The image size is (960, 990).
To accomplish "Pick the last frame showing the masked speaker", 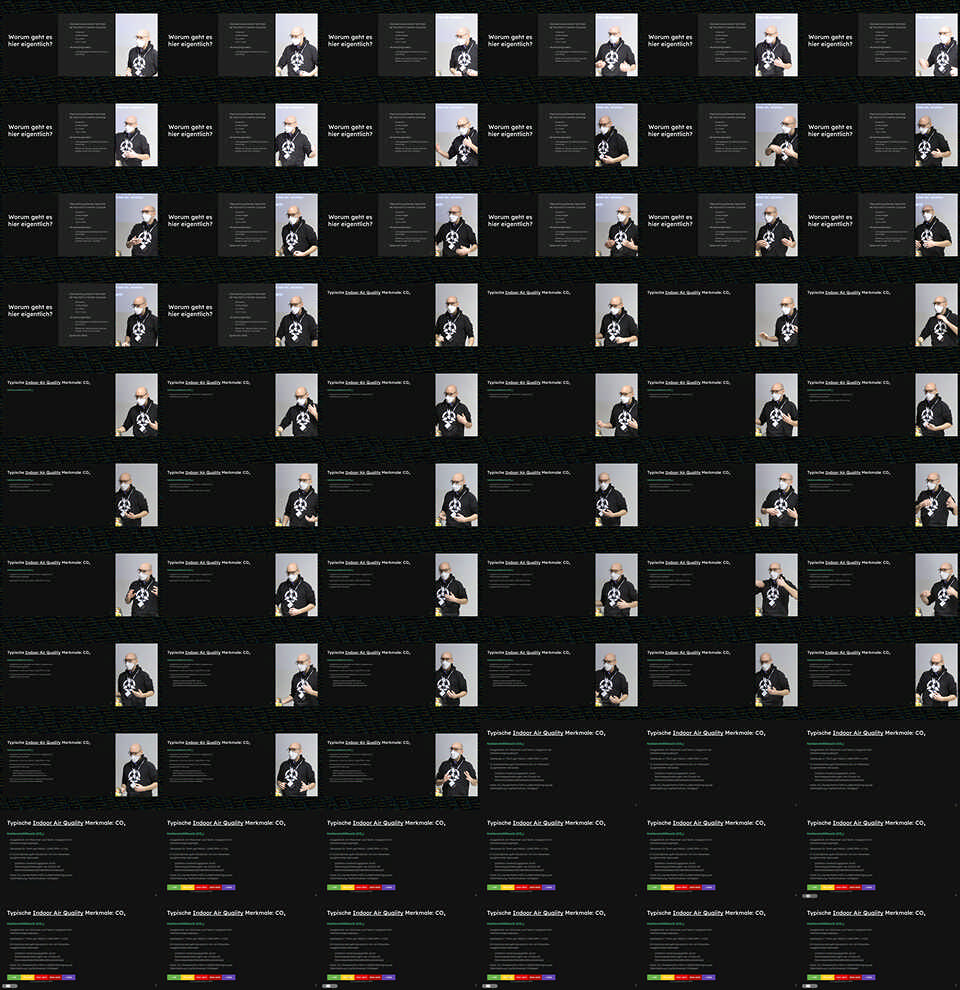I will (x=400, y=765).
